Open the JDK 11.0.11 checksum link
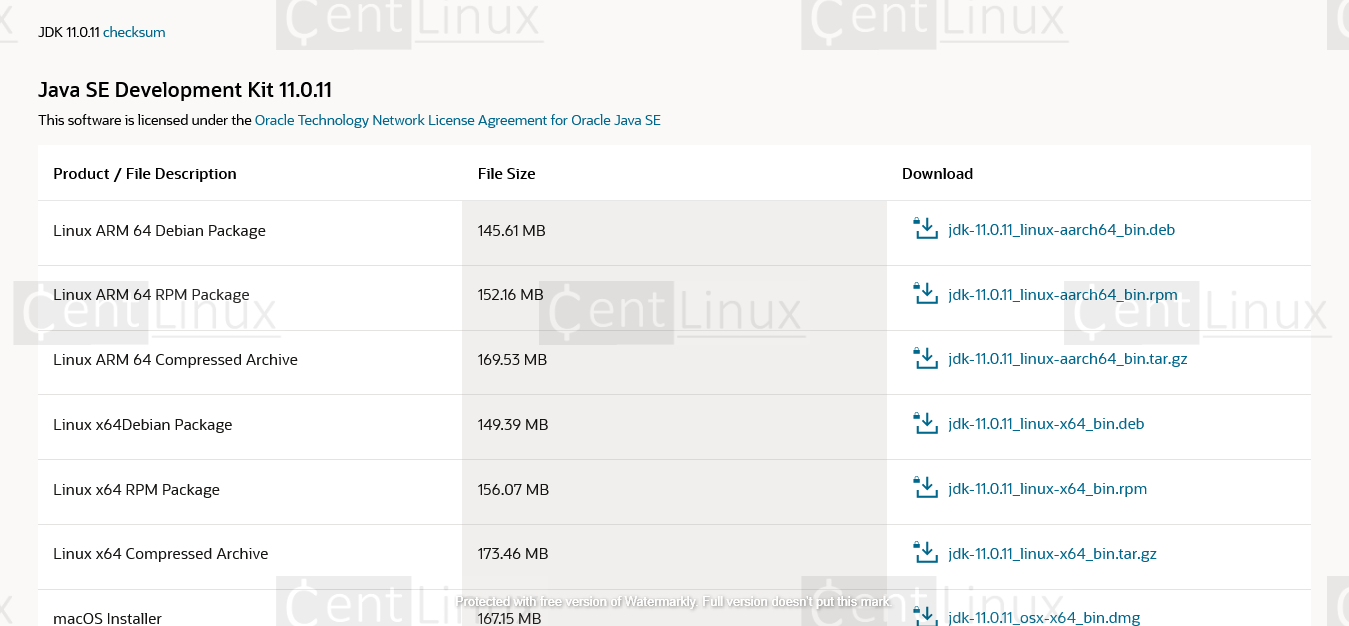Screen dimensions: 1349x626 tap(134, 32)
